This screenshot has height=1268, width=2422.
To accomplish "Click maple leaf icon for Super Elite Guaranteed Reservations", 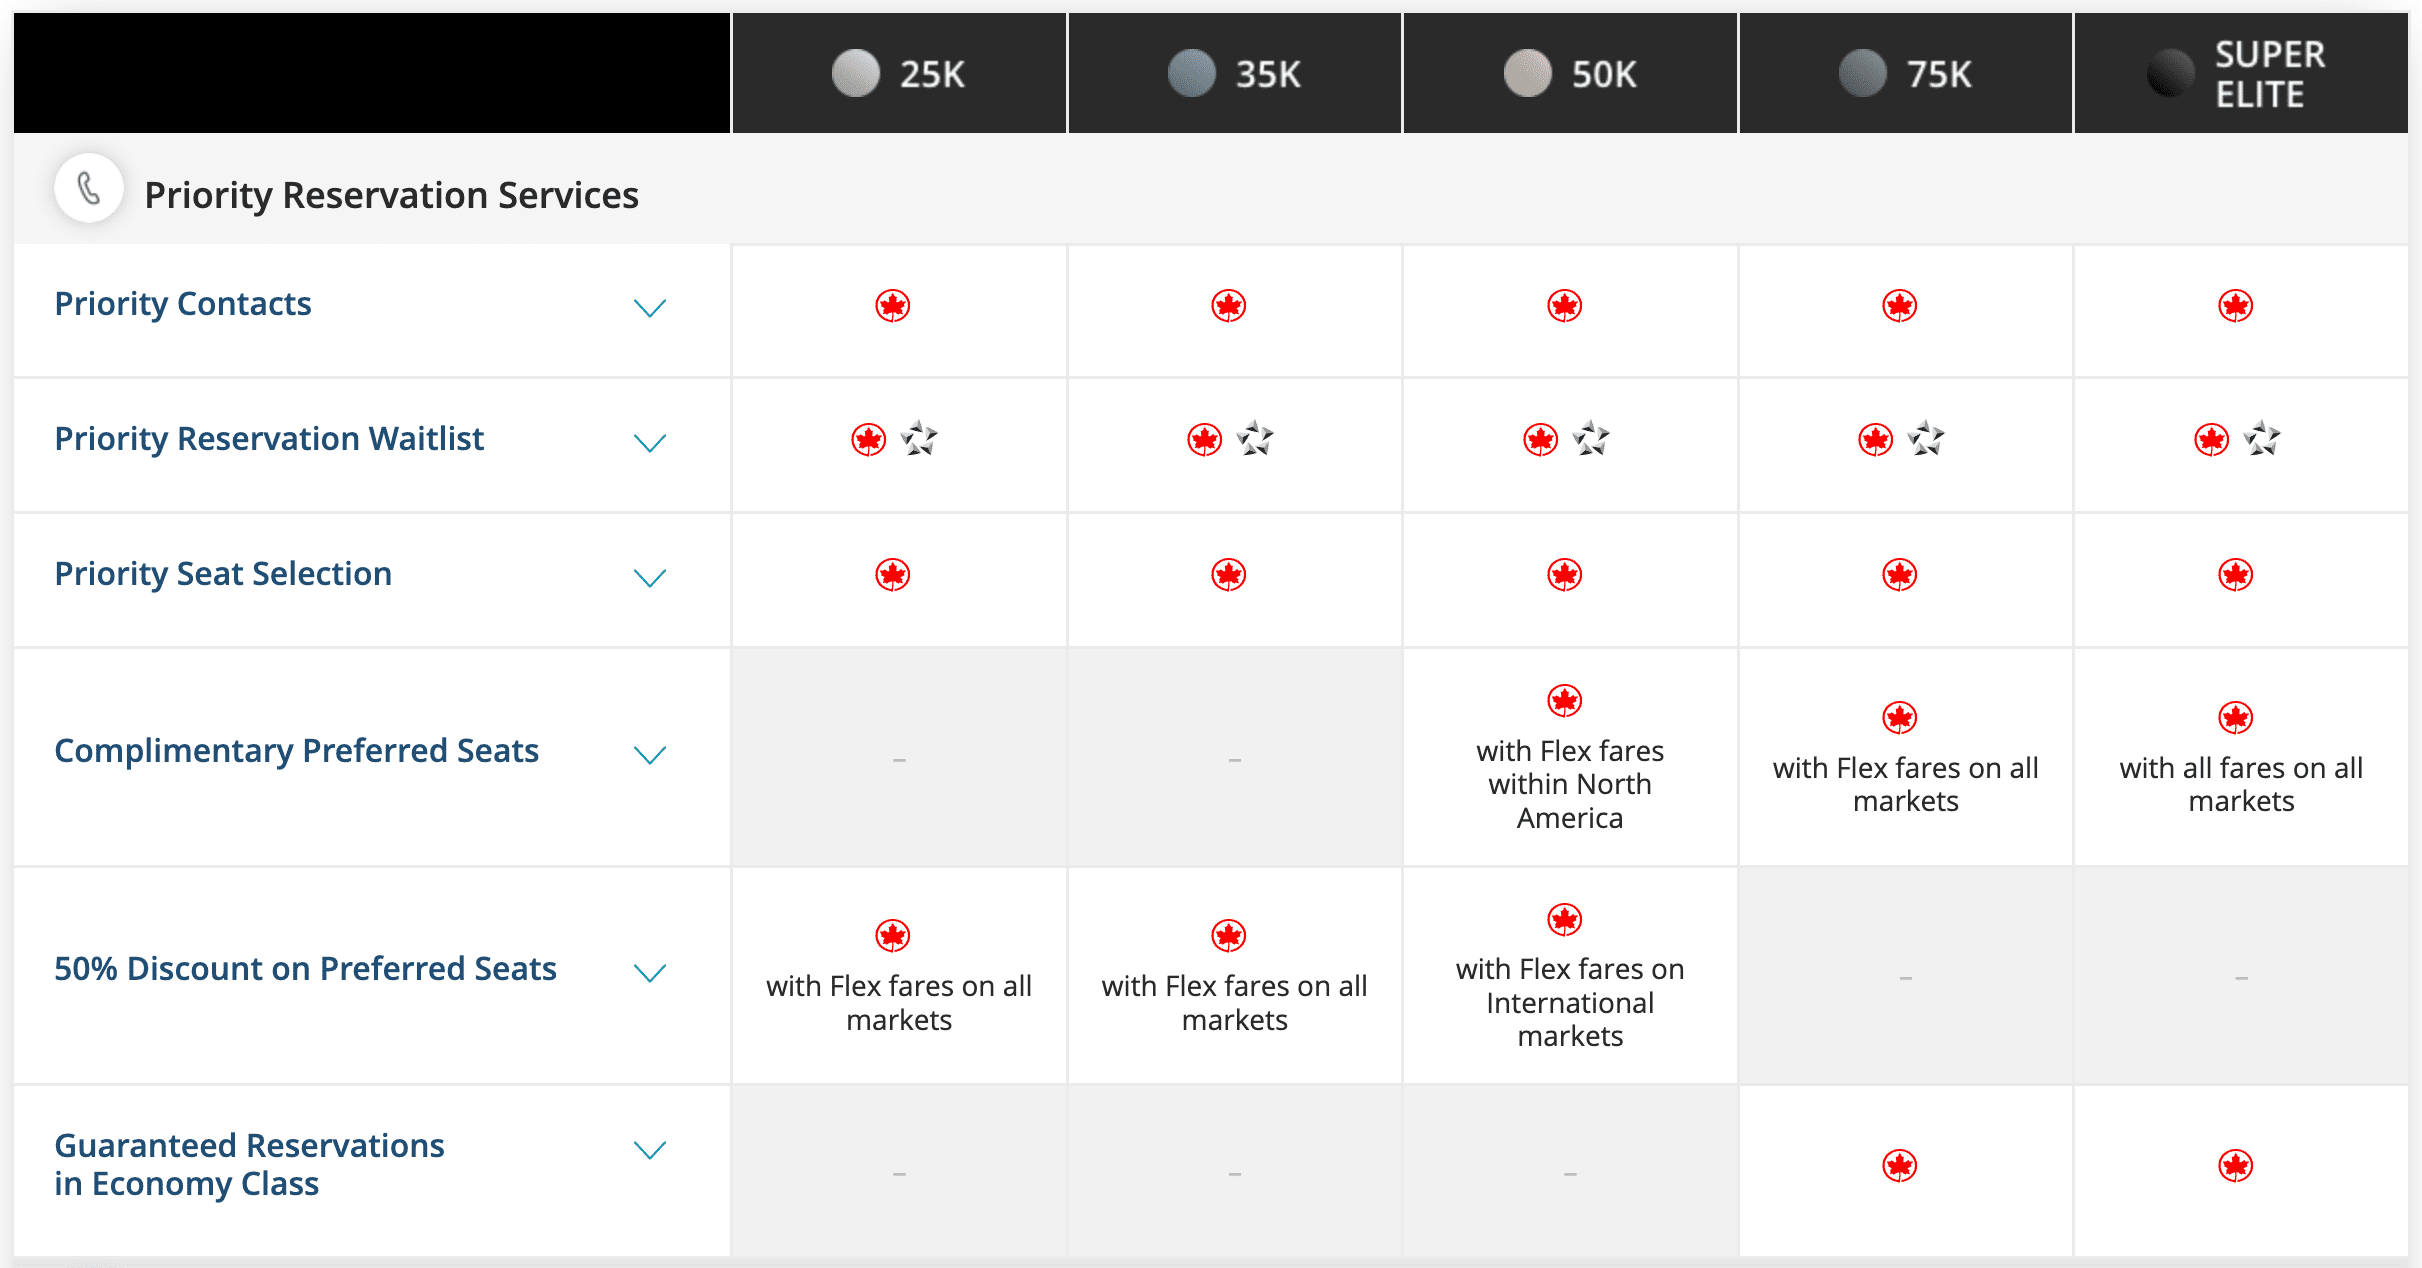I will pyautogui.click(x=2235, y=1166).
